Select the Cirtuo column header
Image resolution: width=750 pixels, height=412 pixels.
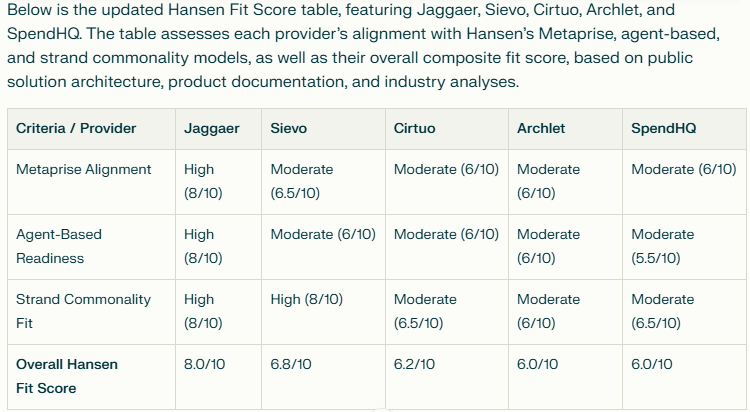(x=414, y=128)
